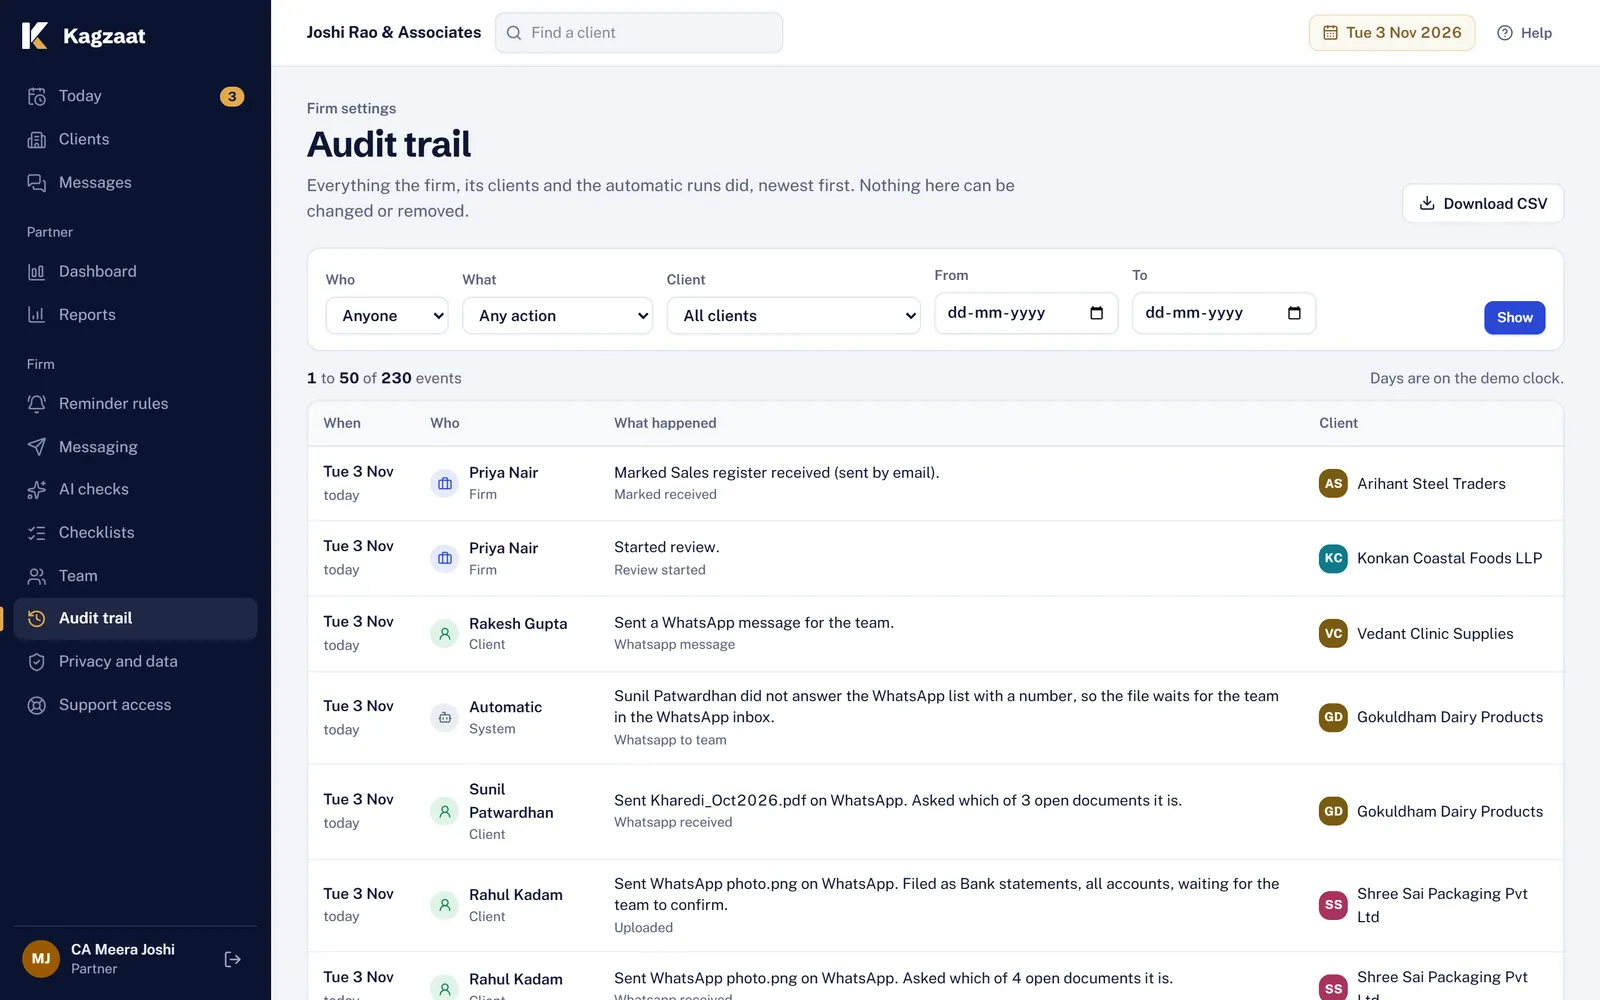The width and height of the screenshot is (1600, 1000).
Task: Click Priya Nair on Marked received row
Action: [503, 472]
